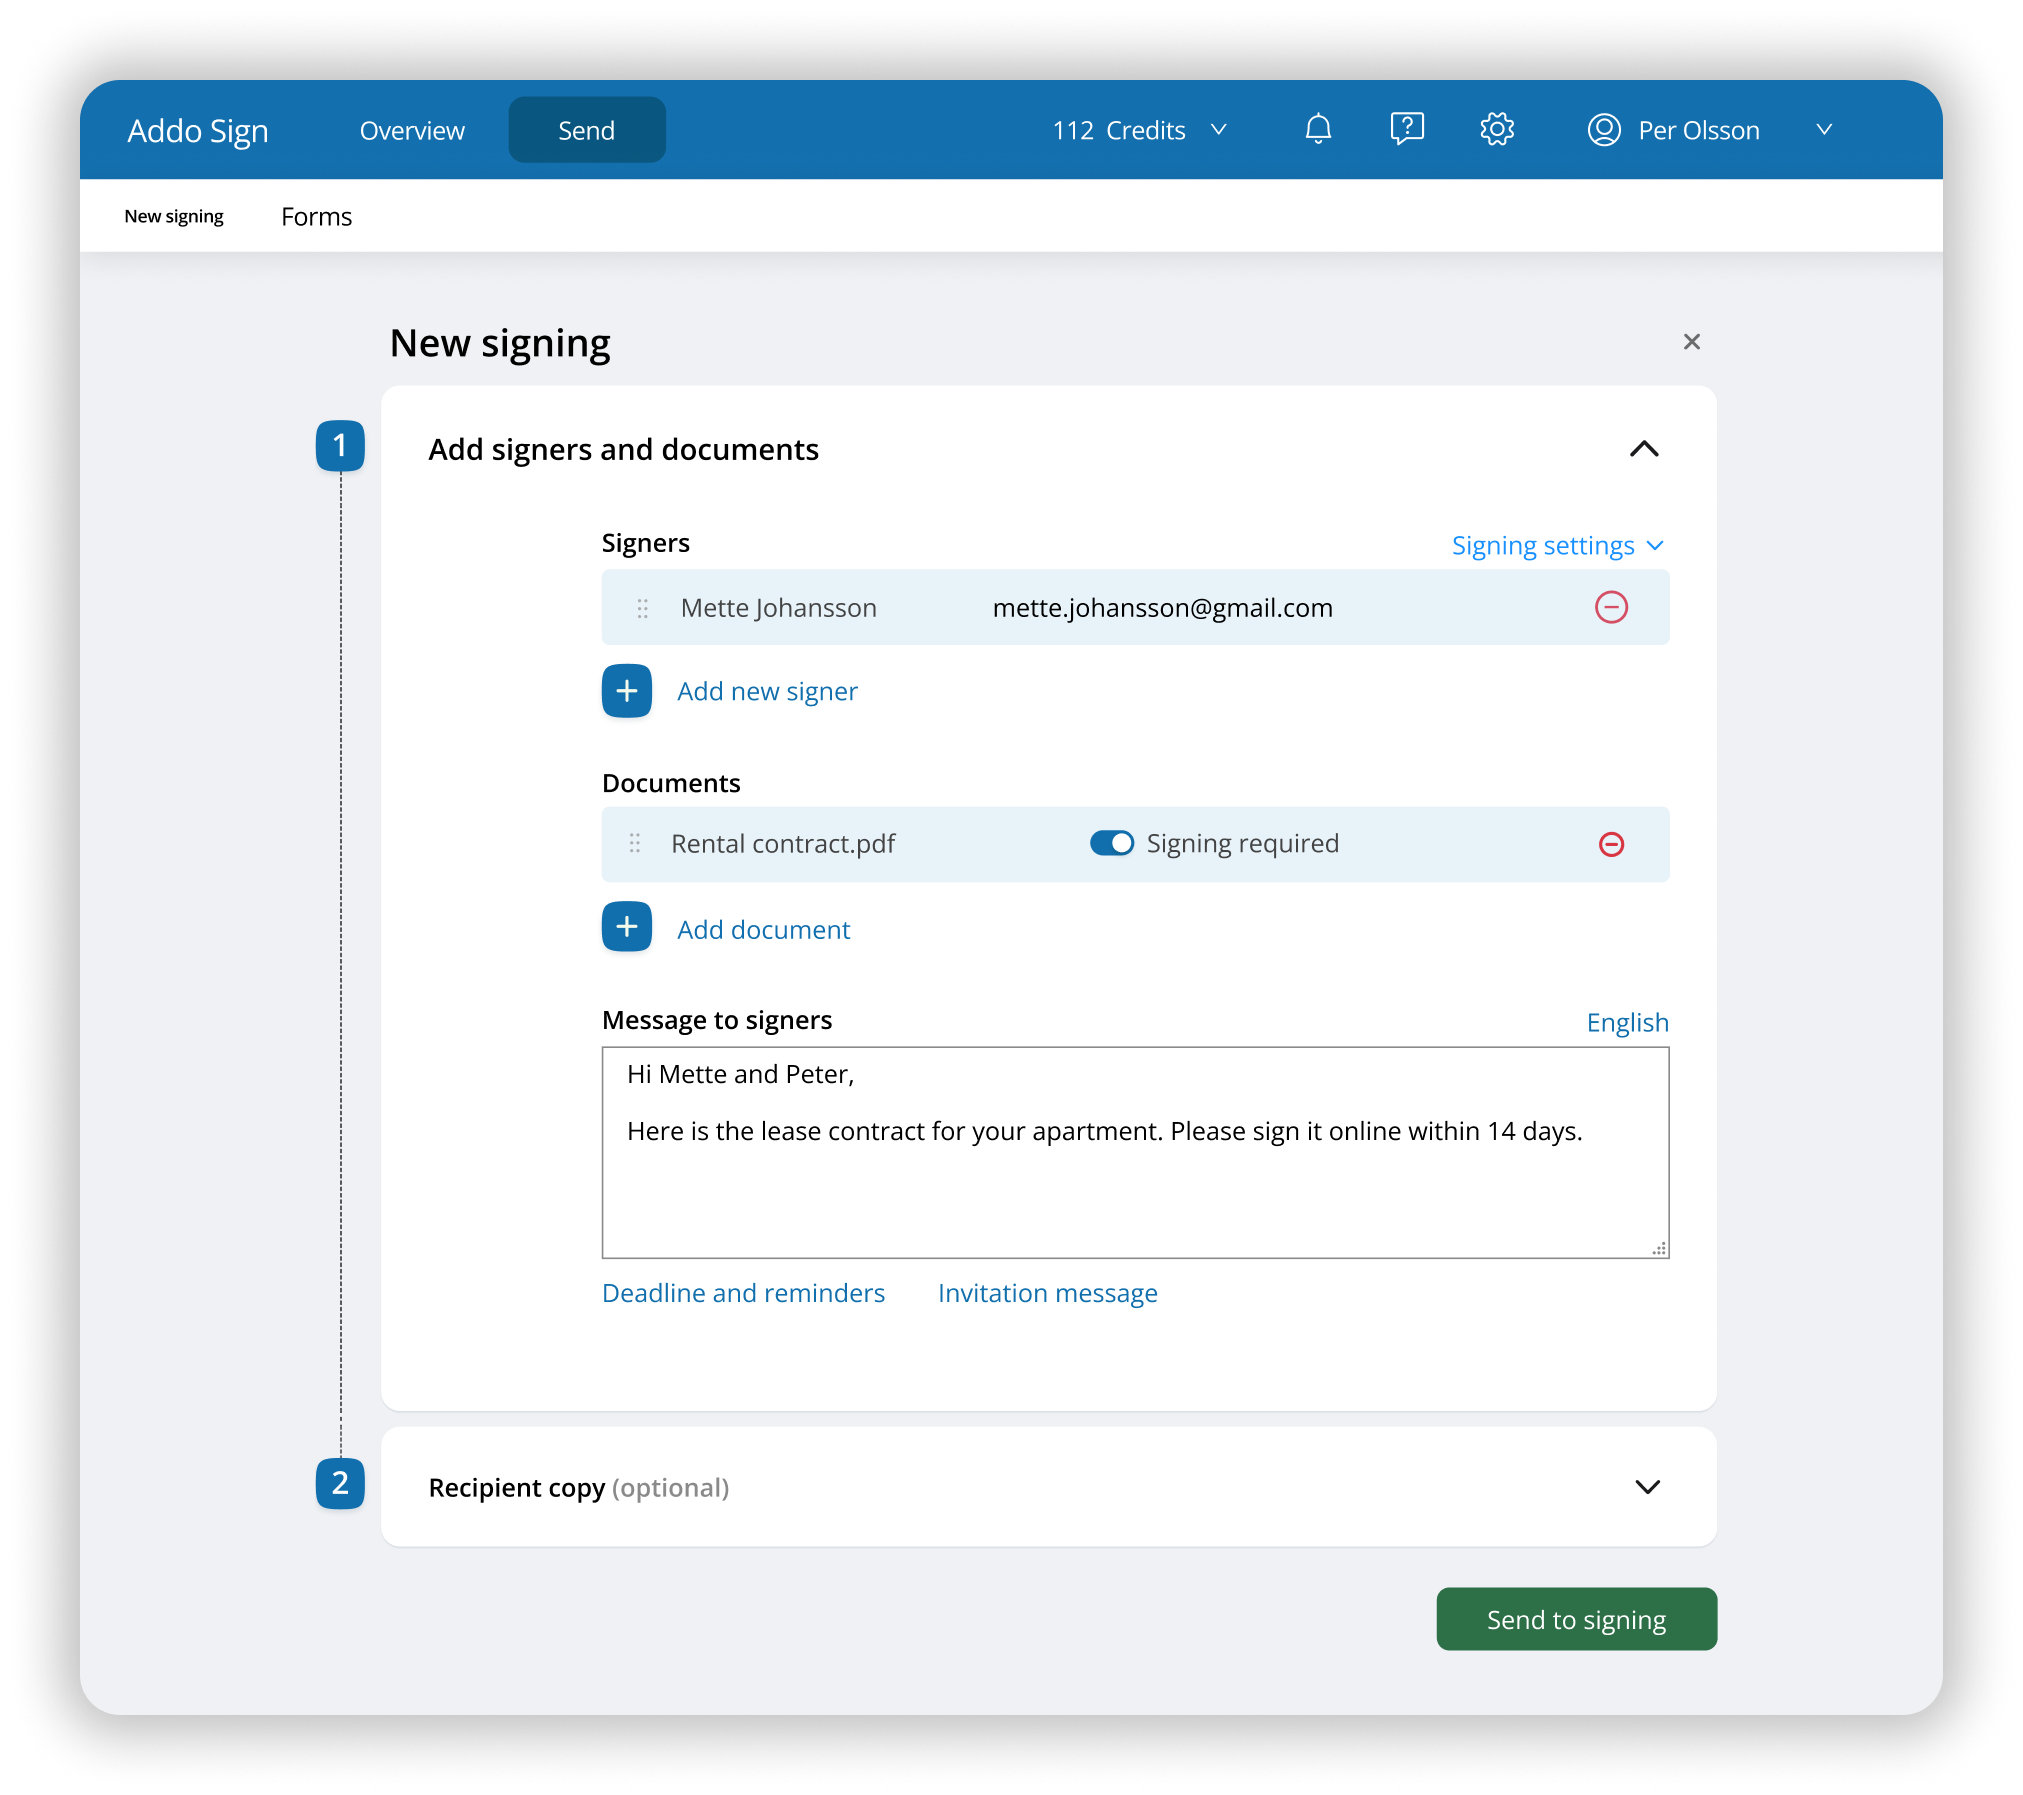The height and width of the screenshot is (1795, 2023).
Task: Open the 112 Credits dropdown
Action: [1139, 130]
